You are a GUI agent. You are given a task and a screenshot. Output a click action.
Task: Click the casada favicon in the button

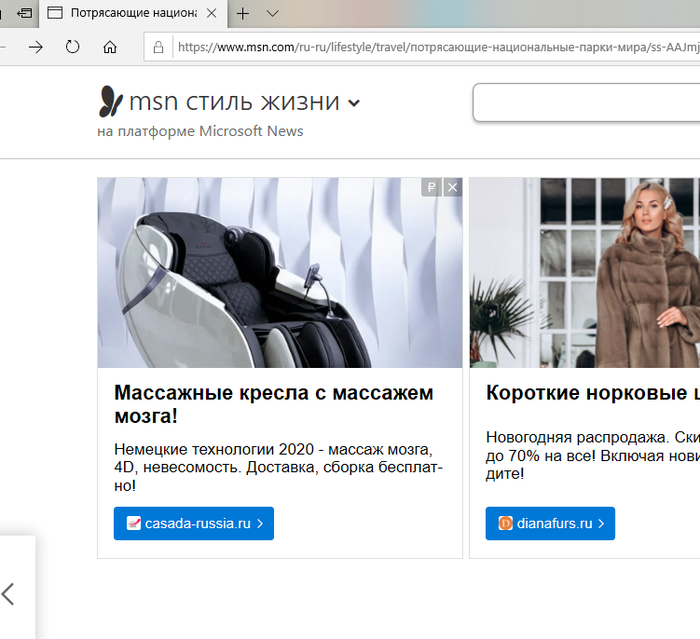(x=133, y=523)
